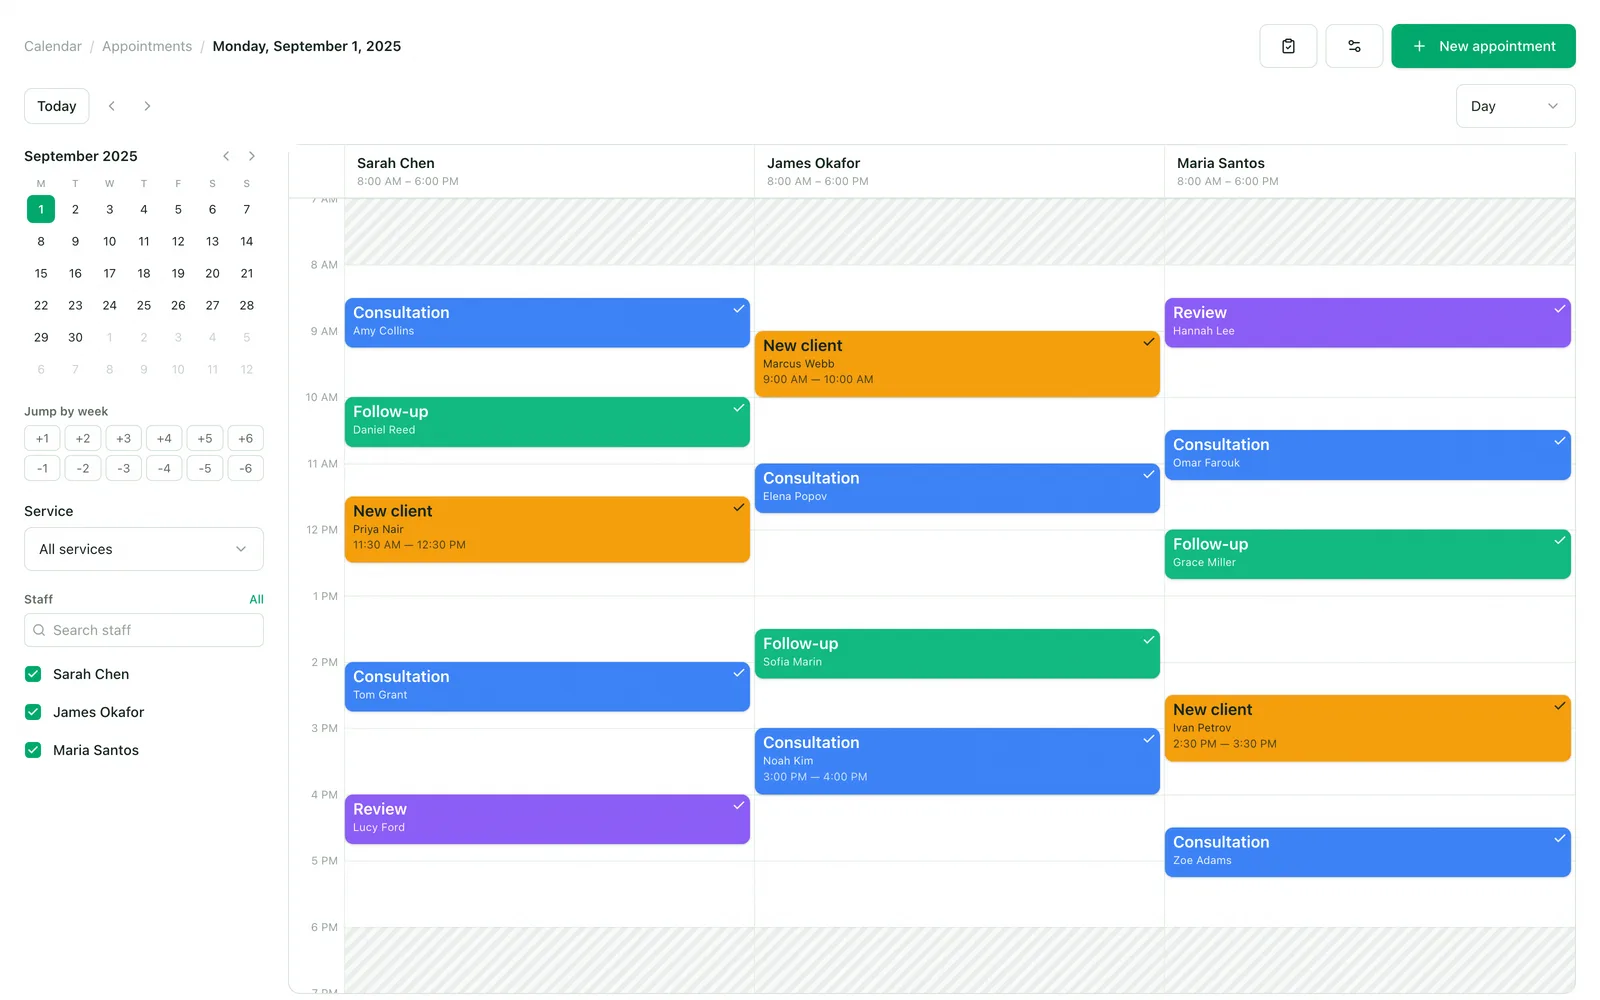Open Ivan Petrov New client appointment

click(1368, 728)
